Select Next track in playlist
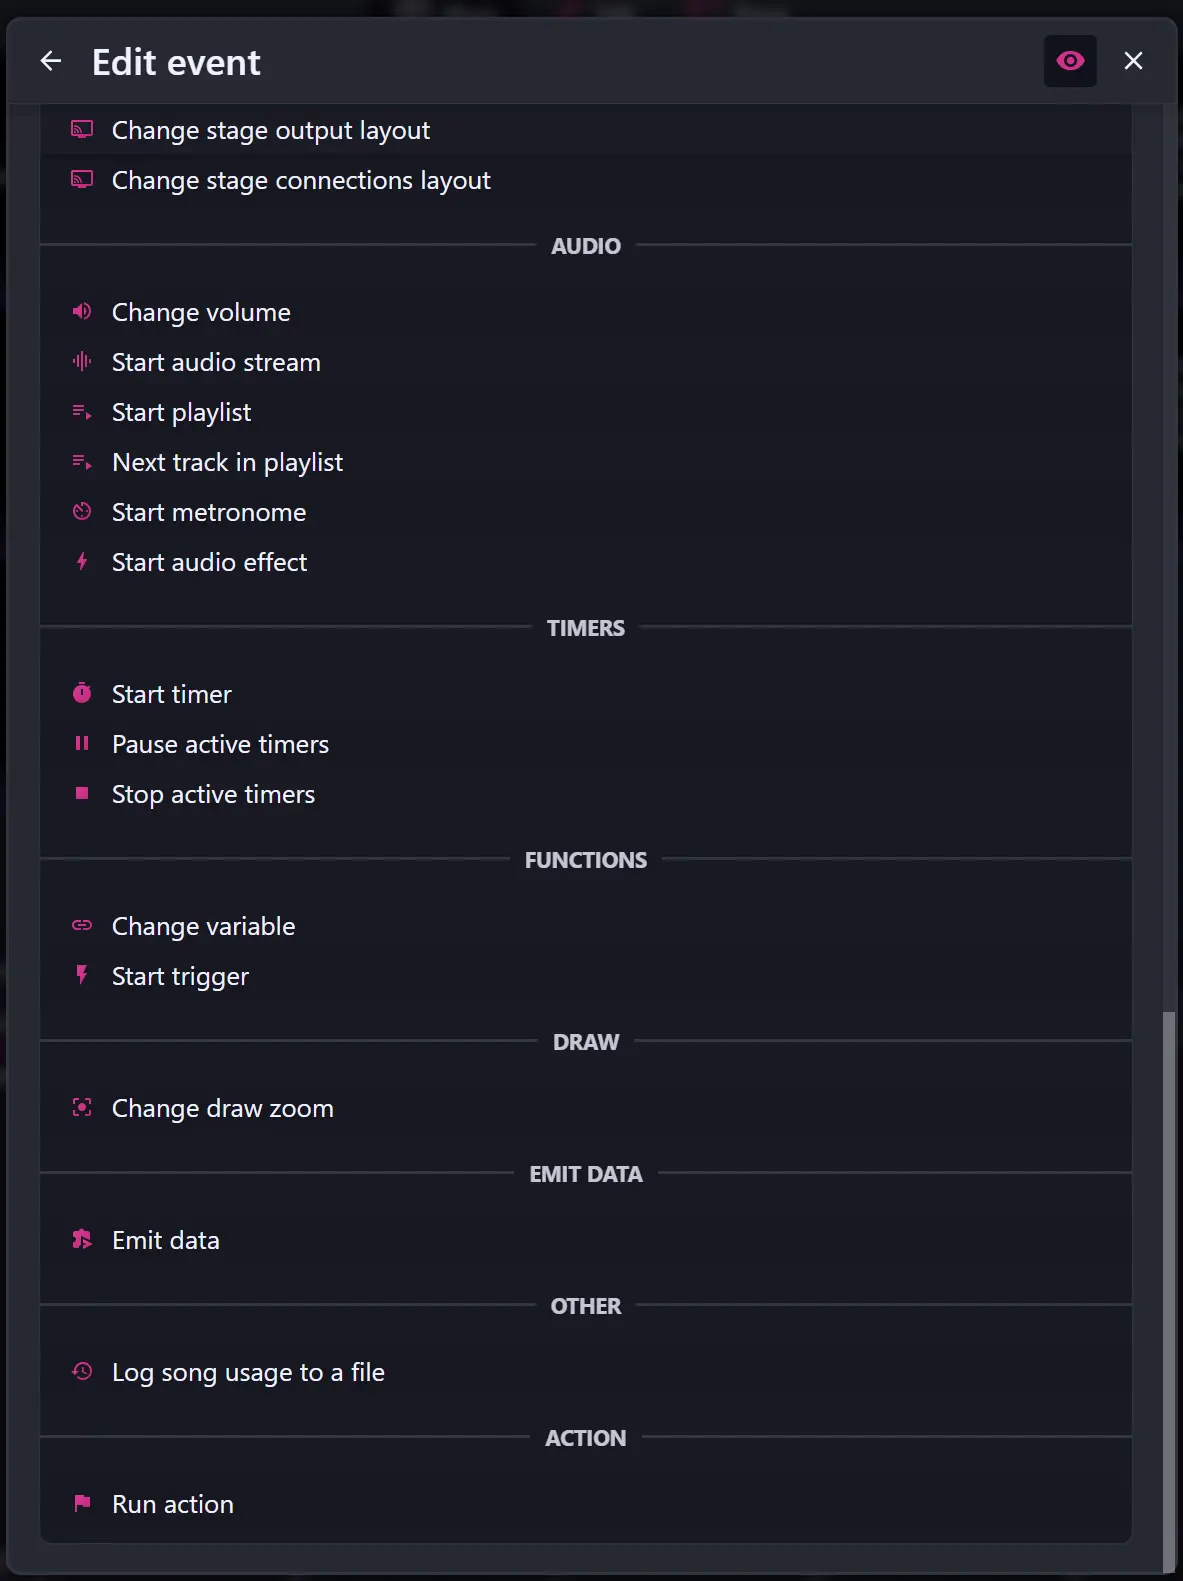 pyautogui.click(x=227, y=462)
